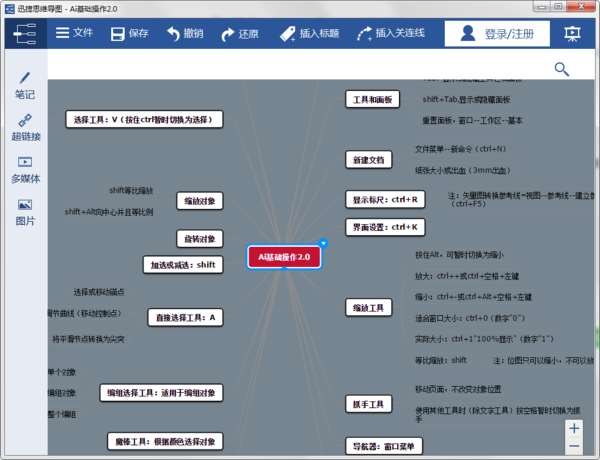Viewport: 600px width, 460px height.
Task: Select the 加选或减选: shift node
Action: point(183,264)
